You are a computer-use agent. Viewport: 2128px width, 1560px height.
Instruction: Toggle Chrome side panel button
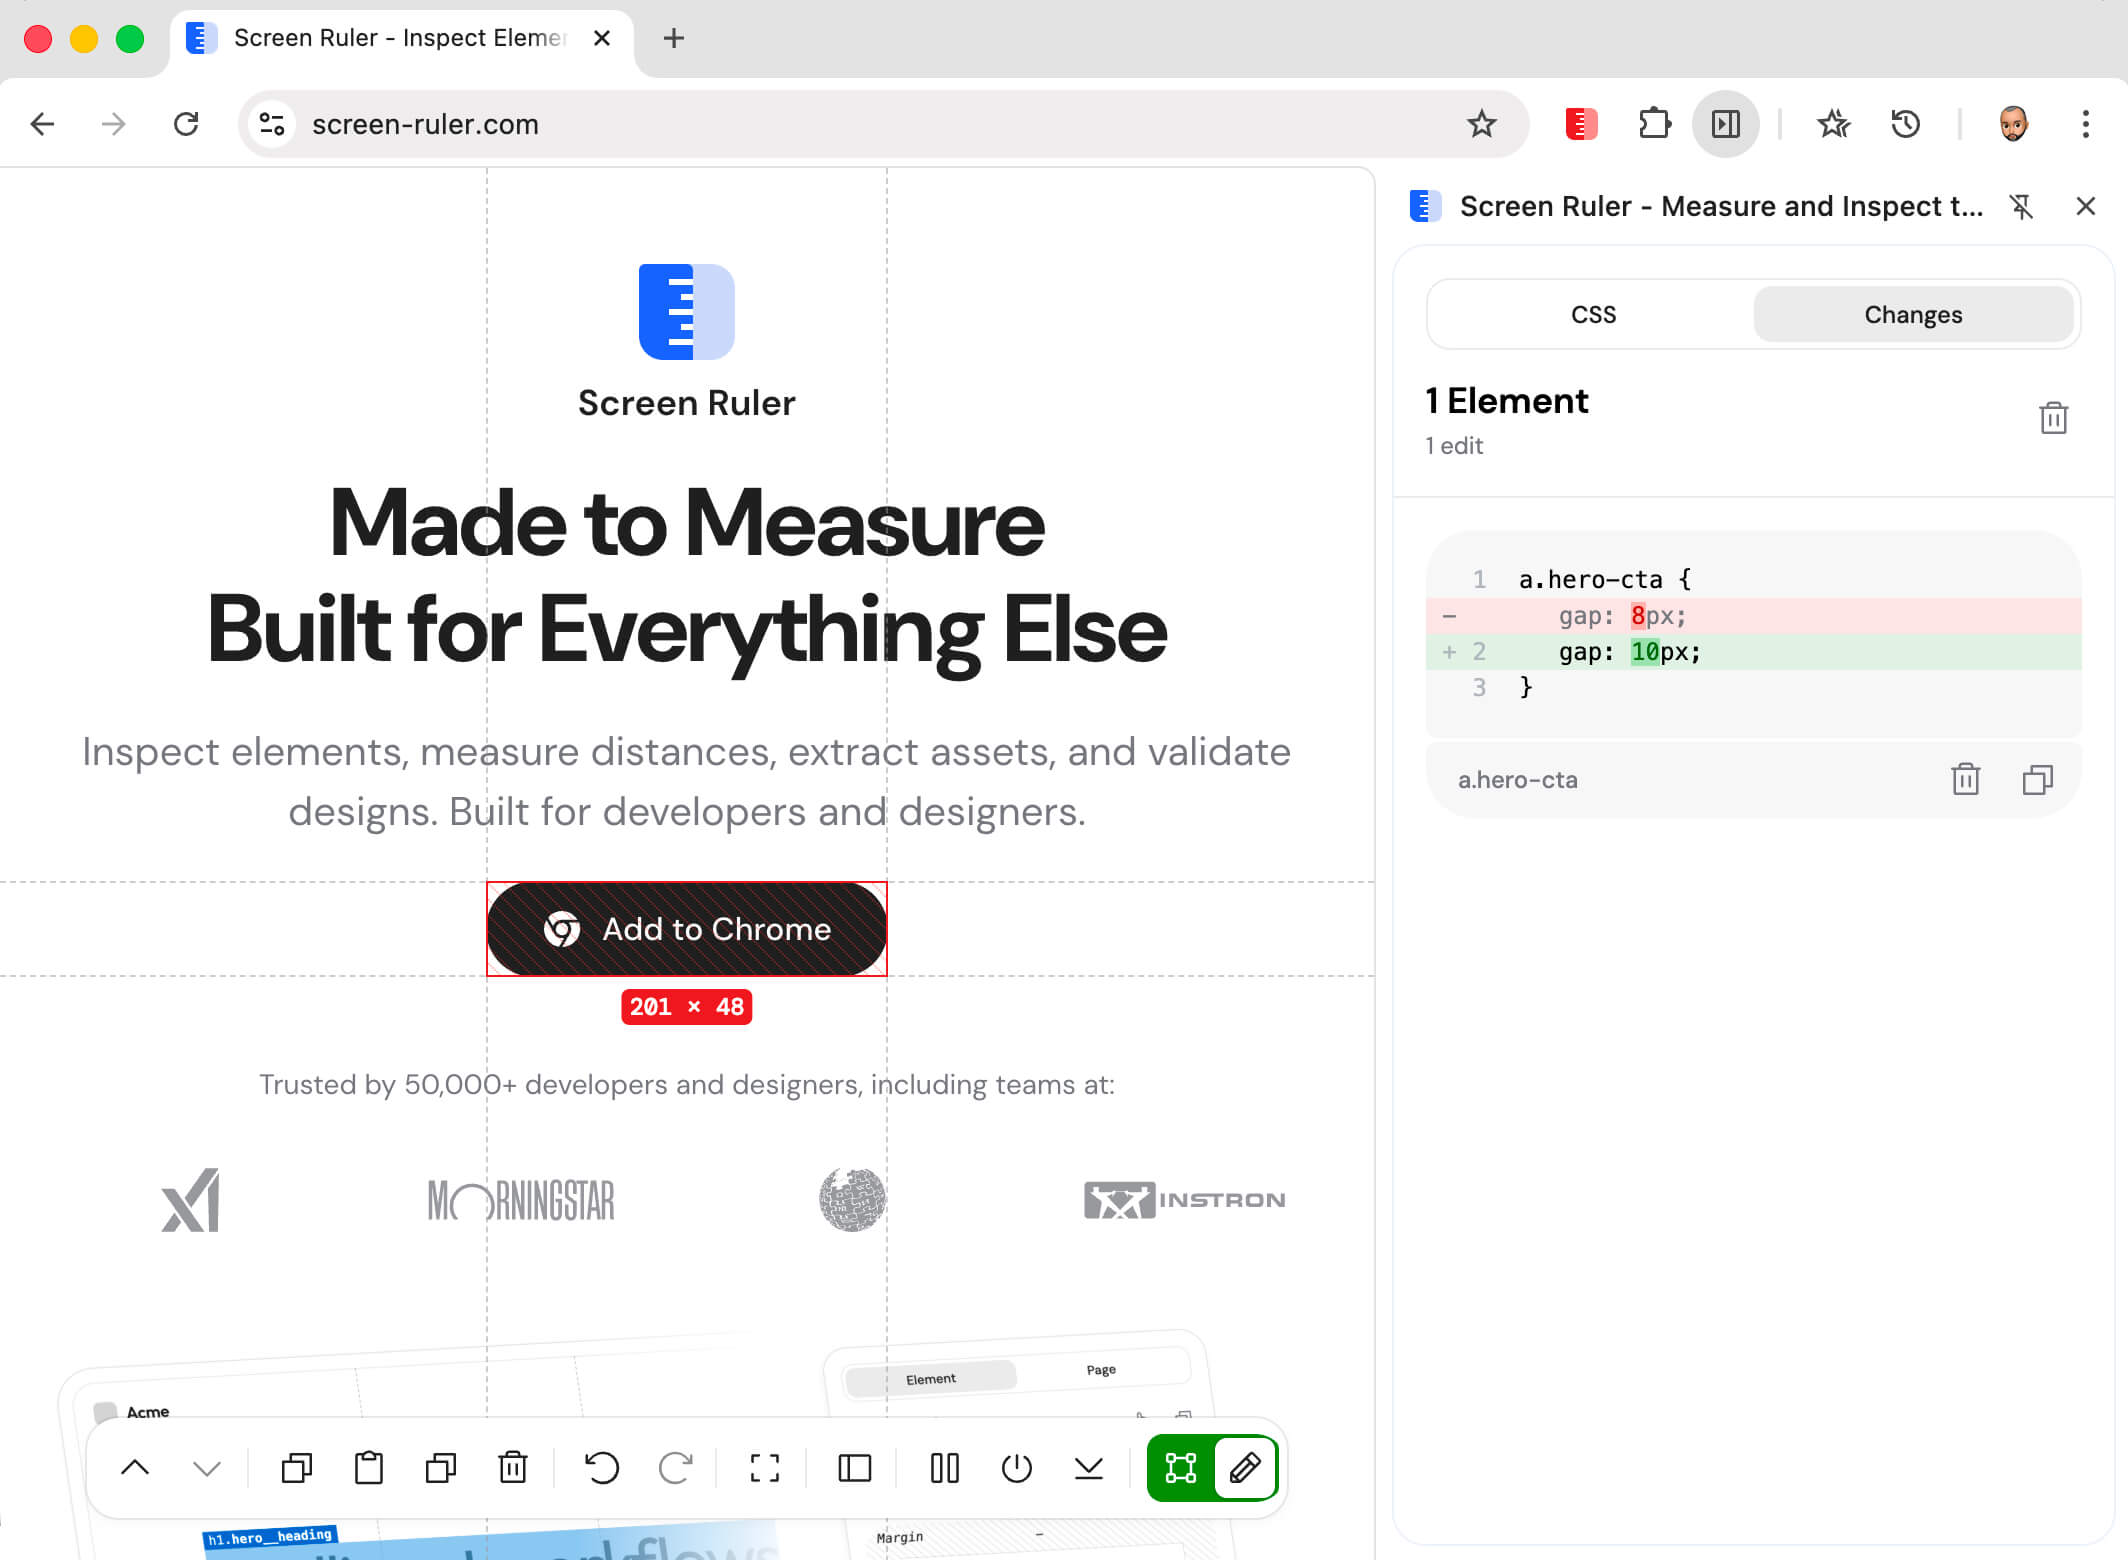pos(1726,124)
